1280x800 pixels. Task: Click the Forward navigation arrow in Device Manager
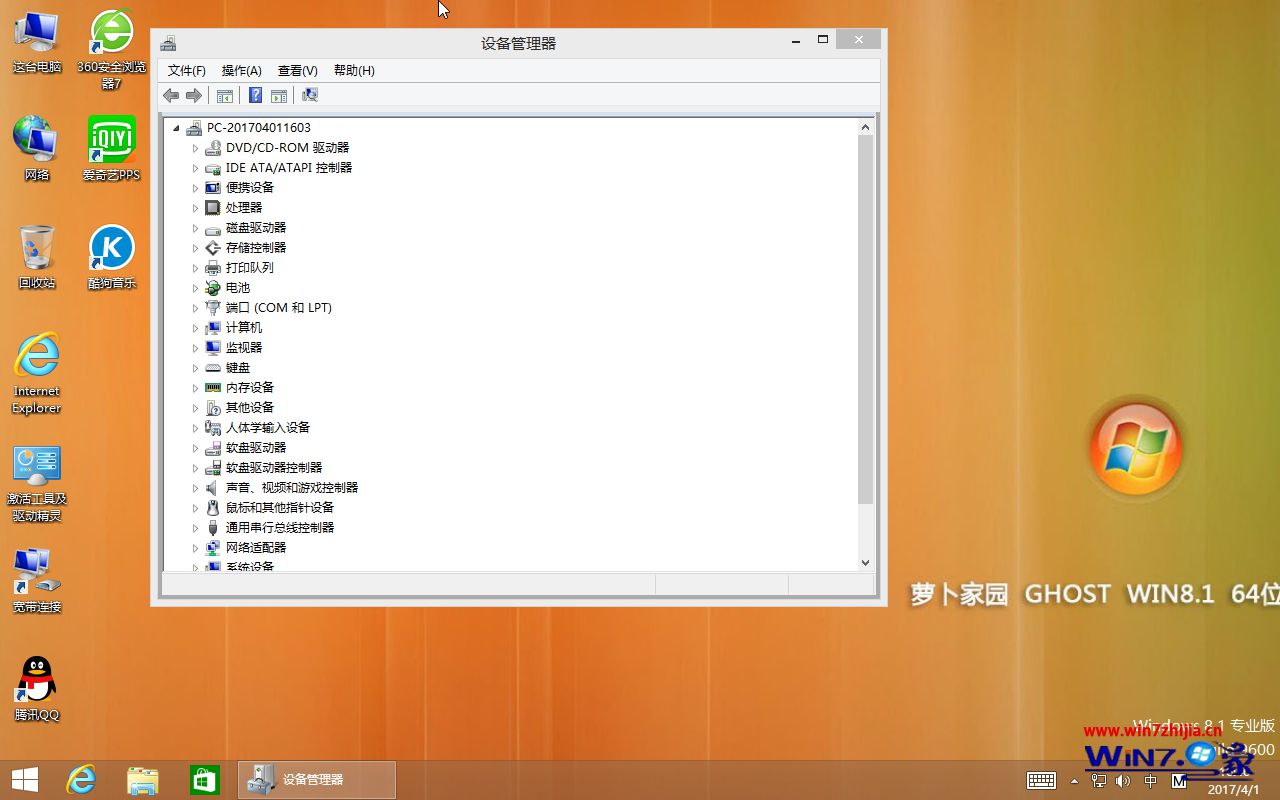point(194,95)
